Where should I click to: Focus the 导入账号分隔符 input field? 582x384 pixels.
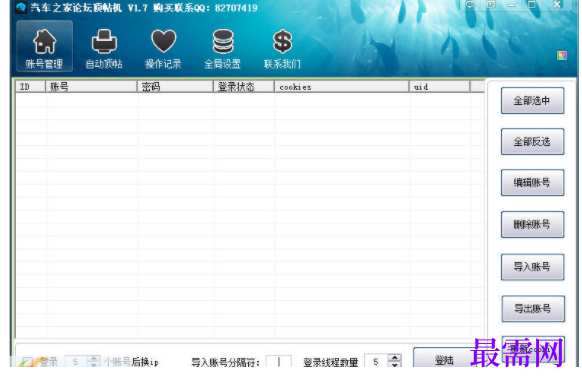point(278,361)
